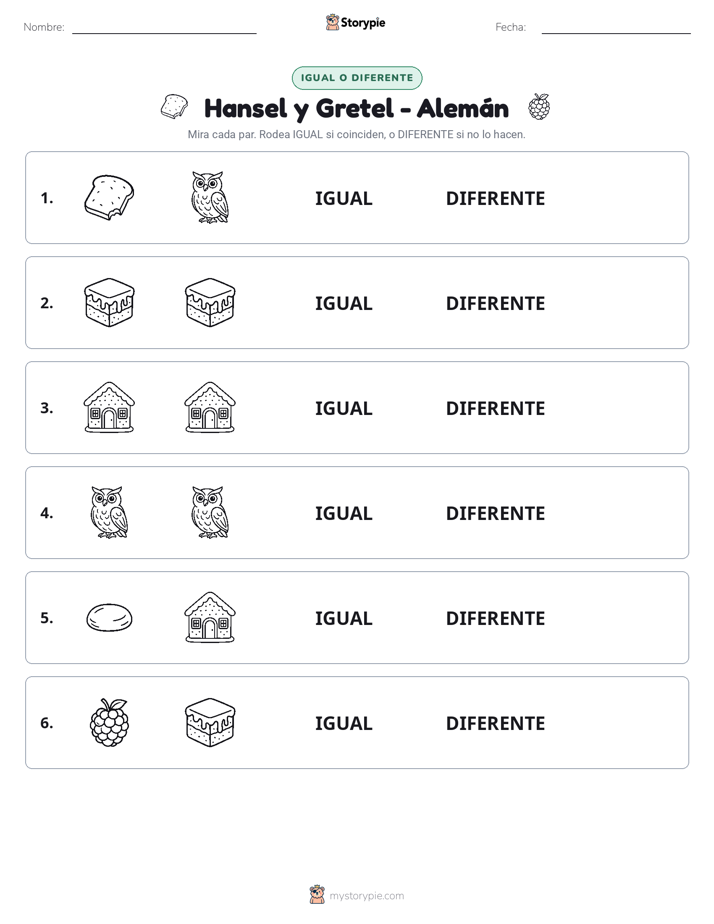Image resolution: width=714 pixels, height=924 pixels.
Task: Click the Storypie logo at the top
Action: (355, 22)
